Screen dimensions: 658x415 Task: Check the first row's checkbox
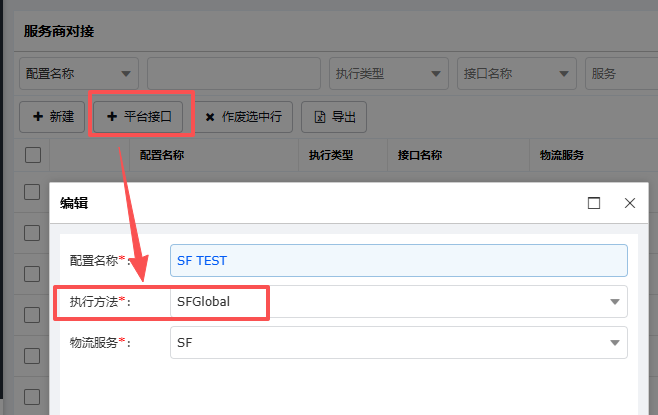(x=33, y=190)
